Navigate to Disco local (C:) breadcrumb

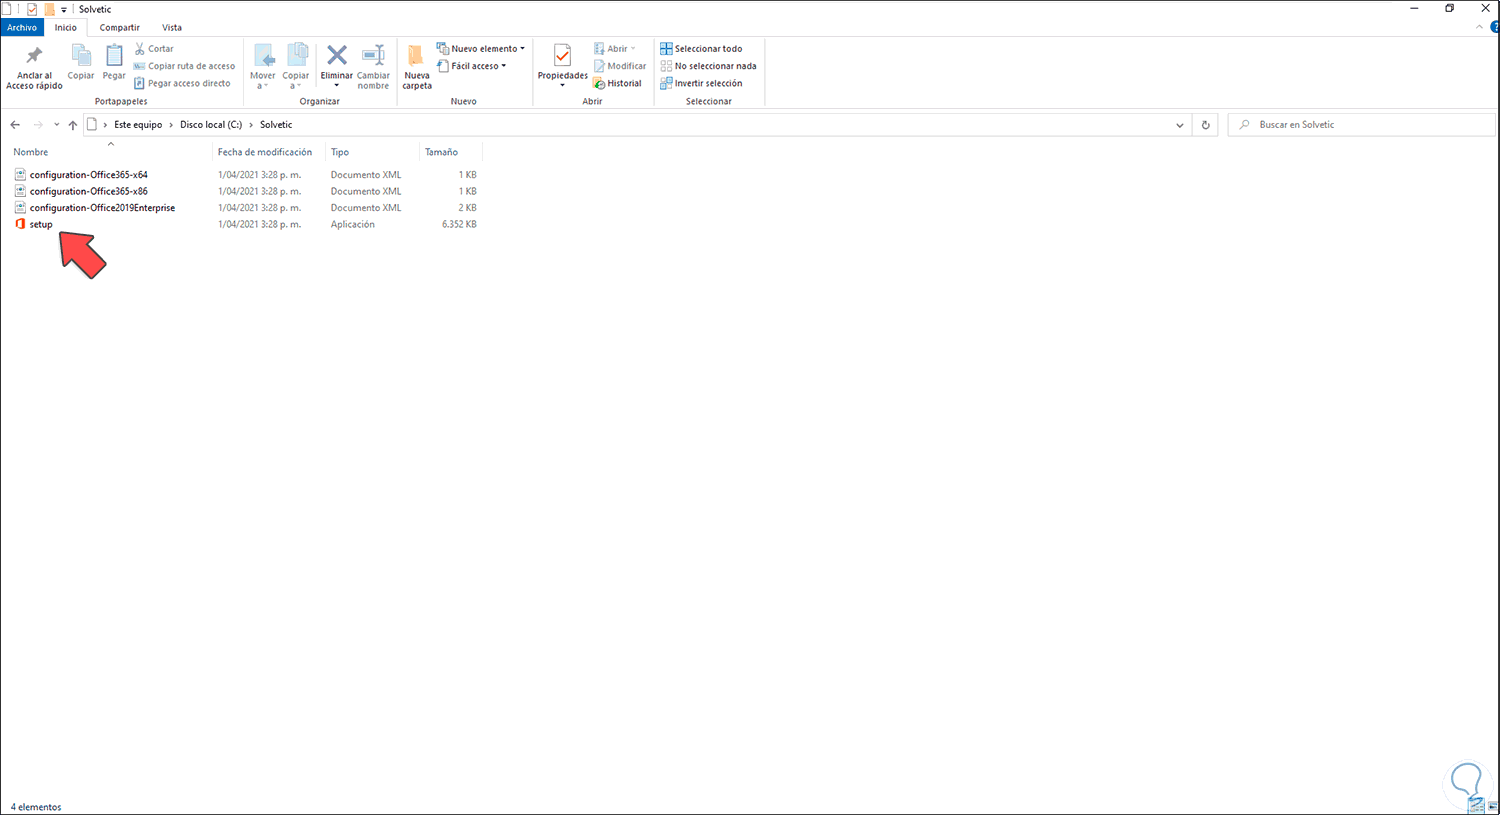(x=211, y=125)
